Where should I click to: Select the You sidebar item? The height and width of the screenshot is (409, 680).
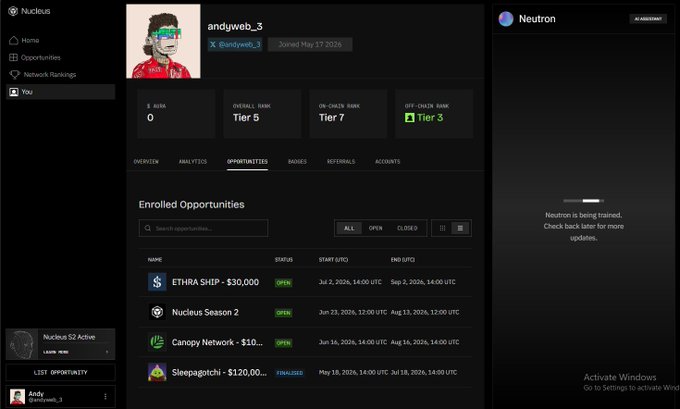(60, 92)
